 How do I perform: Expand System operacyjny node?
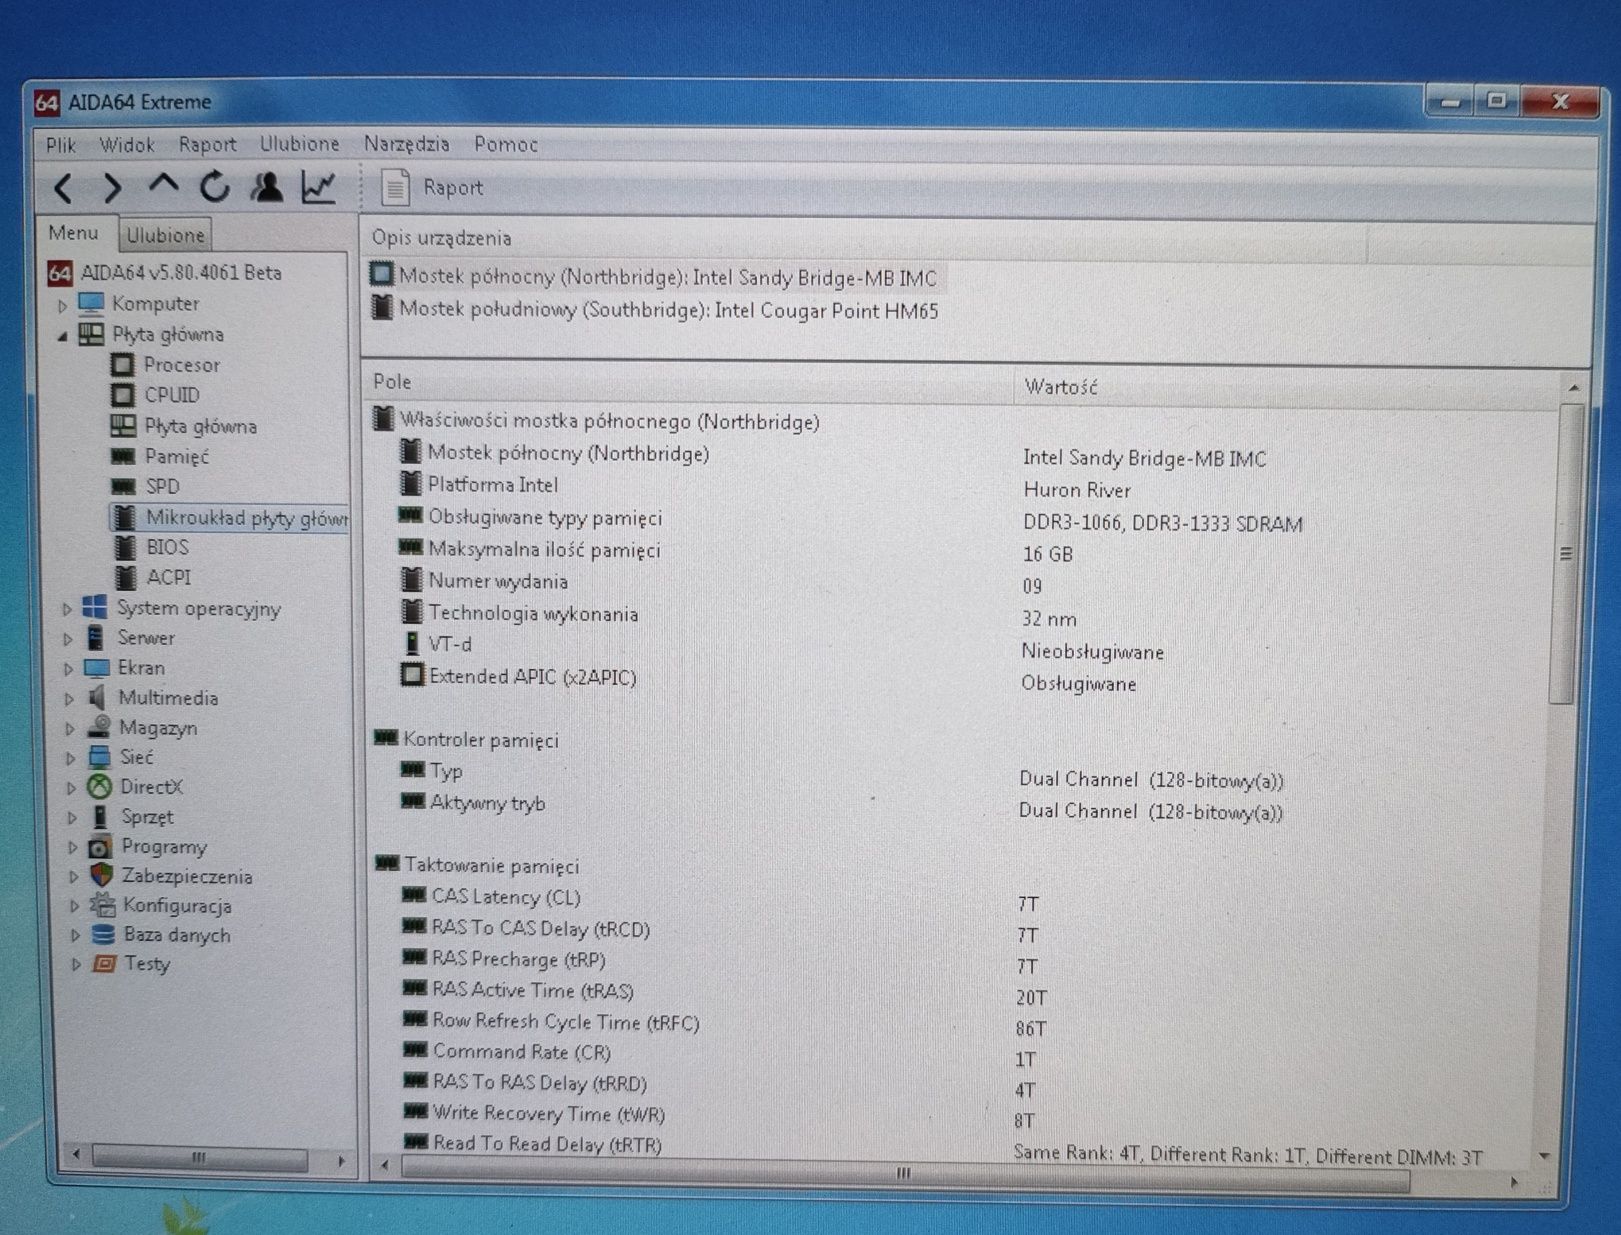tap(67, 609)
